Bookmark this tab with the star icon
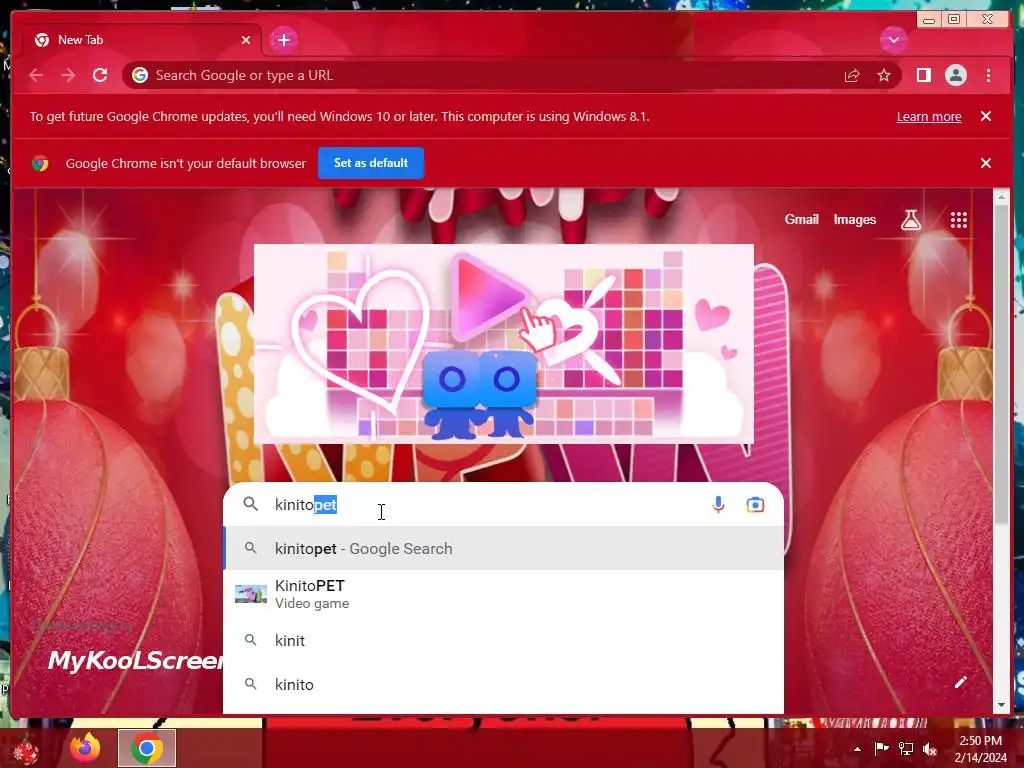 (x=884, y=76)
